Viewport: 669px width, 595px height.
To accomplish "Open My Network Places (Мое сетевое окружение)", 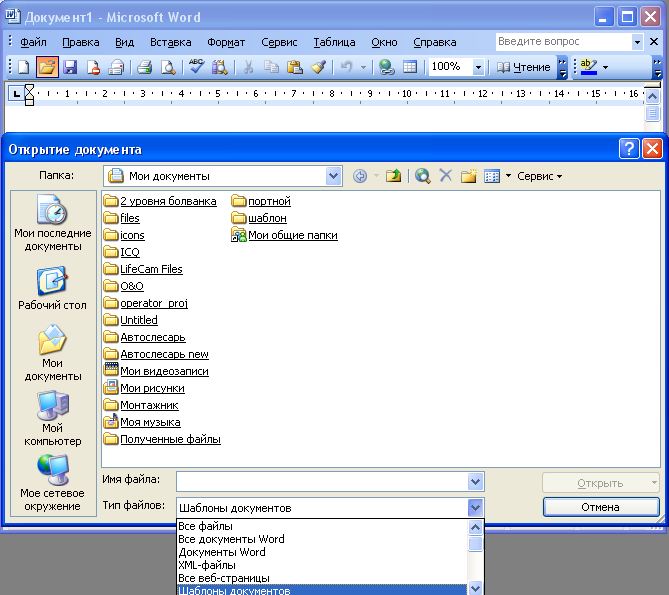I will click(x=52, y=483).
